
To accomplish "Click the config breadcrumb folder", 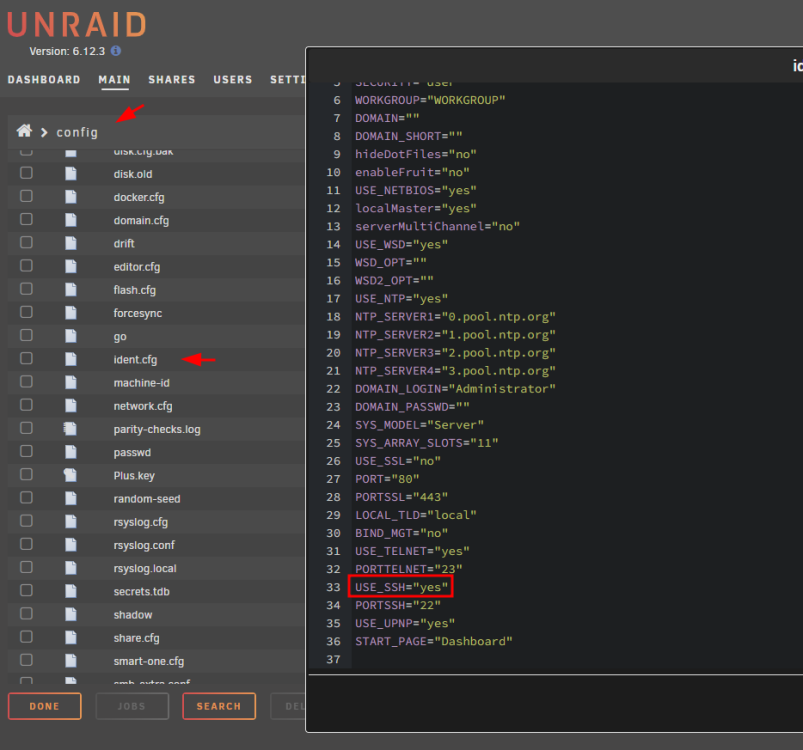I will (77, 133).
